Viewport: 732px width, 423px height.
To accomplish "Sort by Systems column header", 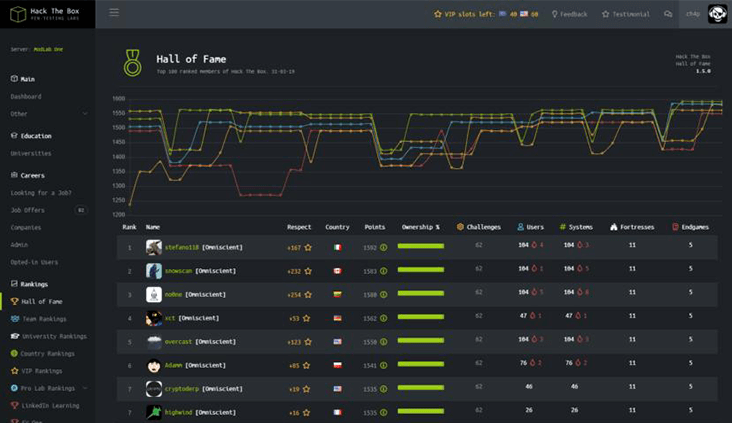I will click(x=576, y=227).
